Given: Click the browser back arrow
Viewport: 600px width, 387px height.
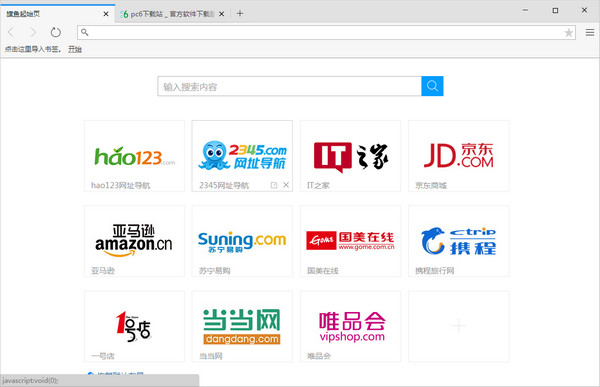Looking at the screenshot, I should point(11,33).
